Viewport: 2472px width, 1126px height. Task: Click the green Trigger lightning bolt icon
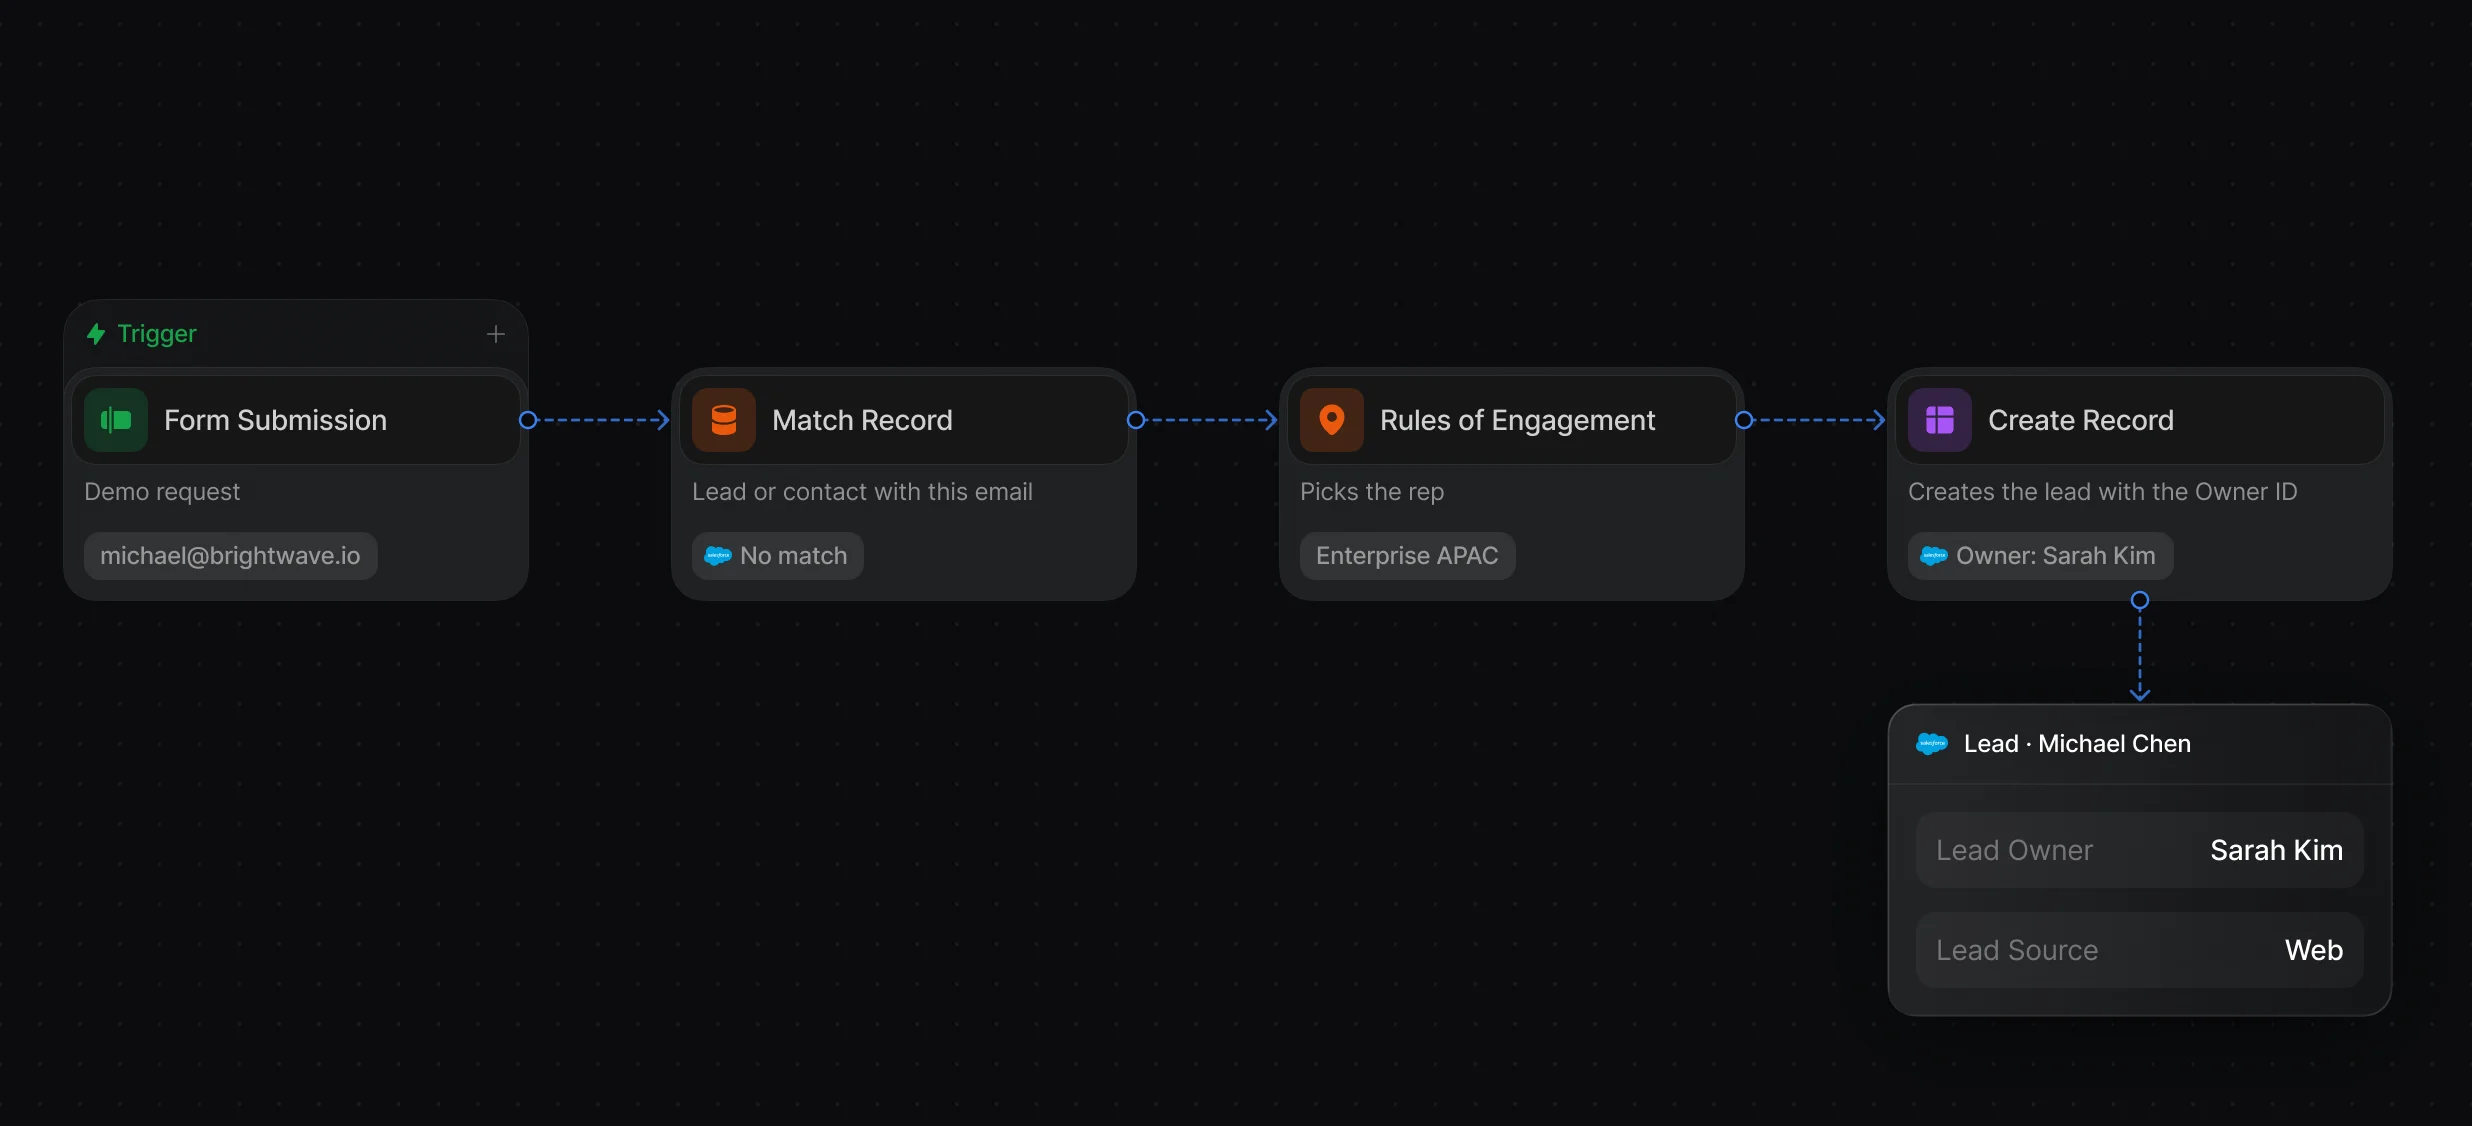[x=96, y=334]
